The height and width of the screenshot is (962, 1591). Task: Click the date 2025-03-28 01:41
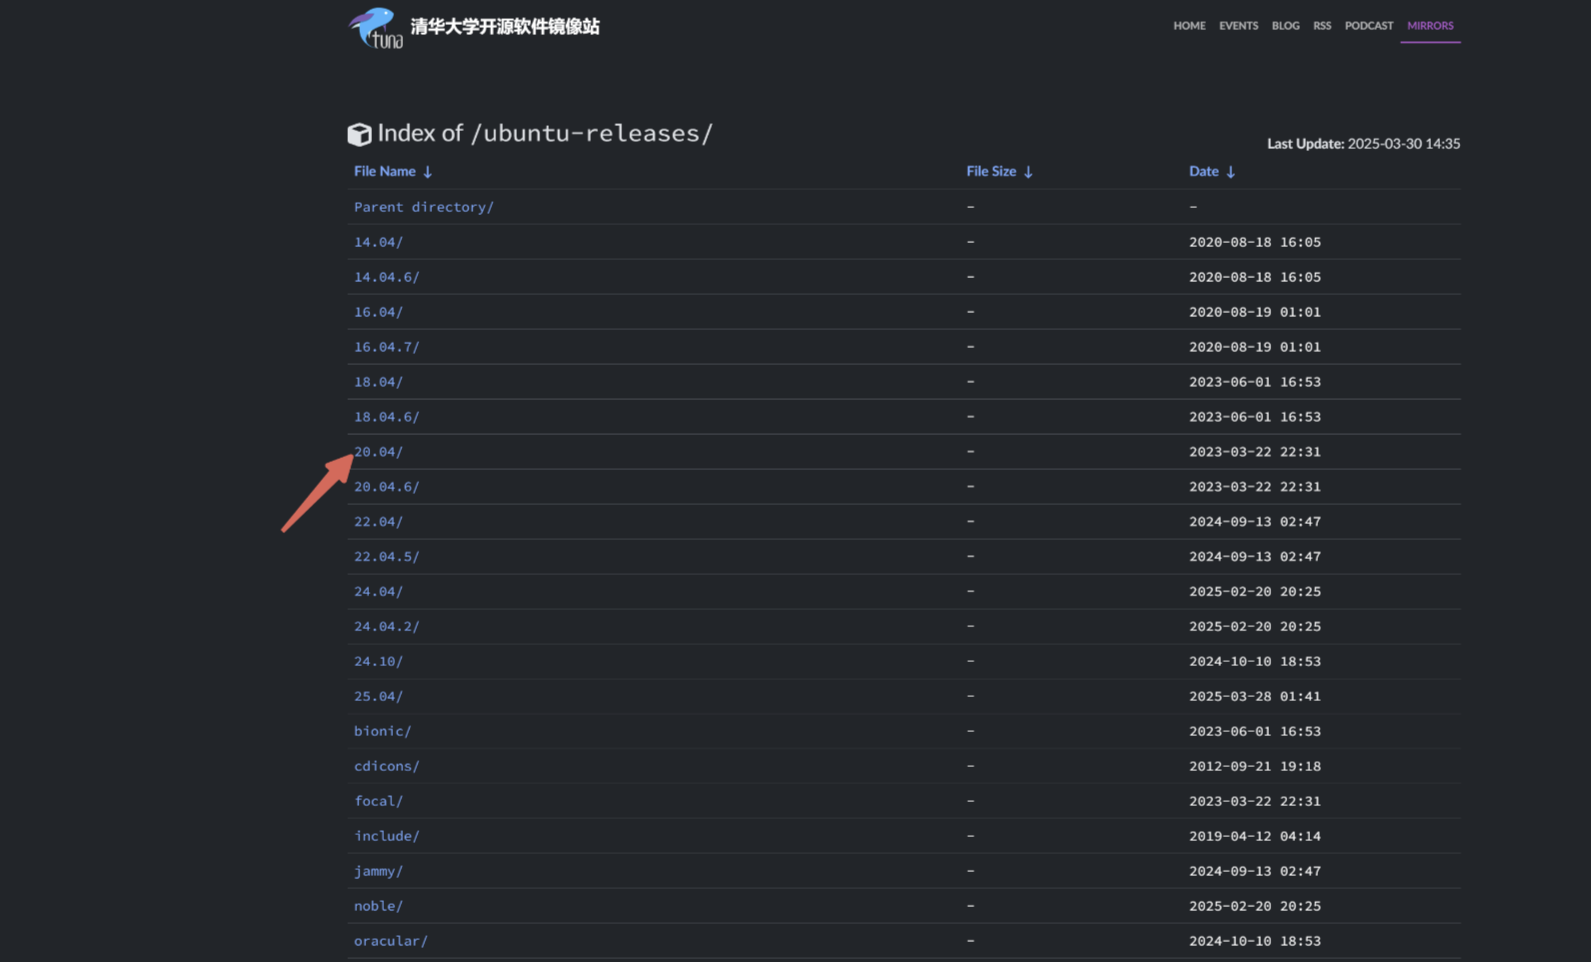tap(1255, 697)
